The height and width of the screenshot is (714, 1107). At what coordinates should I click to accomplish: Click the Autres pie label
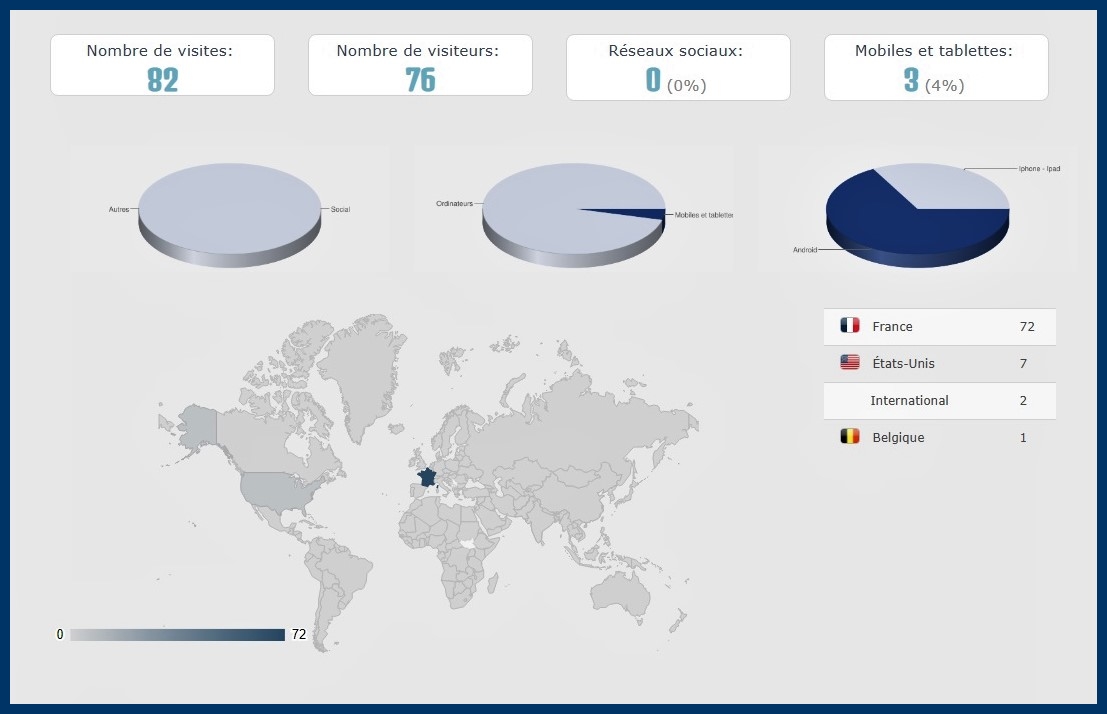119,209
